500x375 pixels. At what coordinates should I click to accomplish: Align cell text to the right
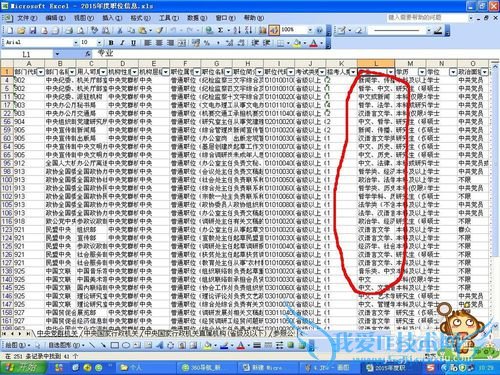click(170, 43)
